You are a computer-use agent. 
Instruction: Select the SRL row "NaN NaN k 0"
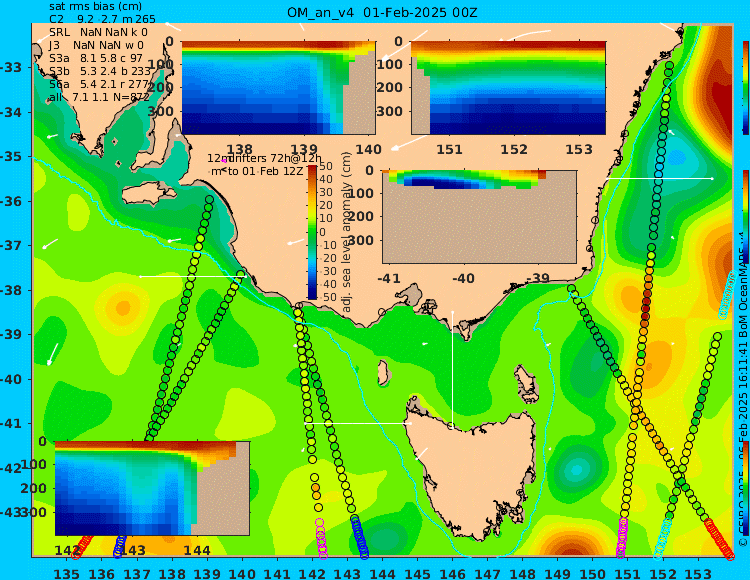[x=99, y=33]
